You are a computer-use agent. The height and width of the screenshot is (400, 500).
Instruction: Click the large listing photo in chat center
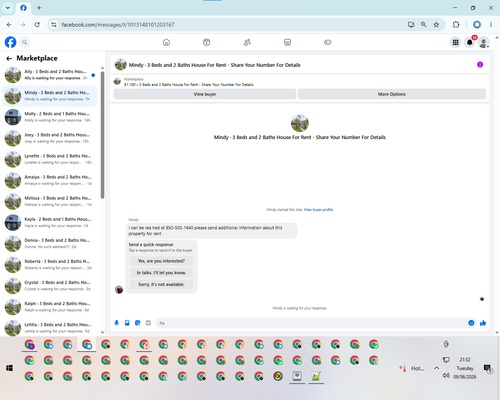300,123
